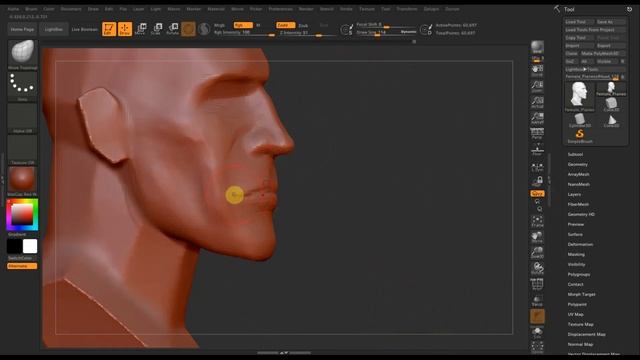Toggle the L.Sym local symmetry icon
This screenshot has width=640, height=360.
(x=537, y=167)
